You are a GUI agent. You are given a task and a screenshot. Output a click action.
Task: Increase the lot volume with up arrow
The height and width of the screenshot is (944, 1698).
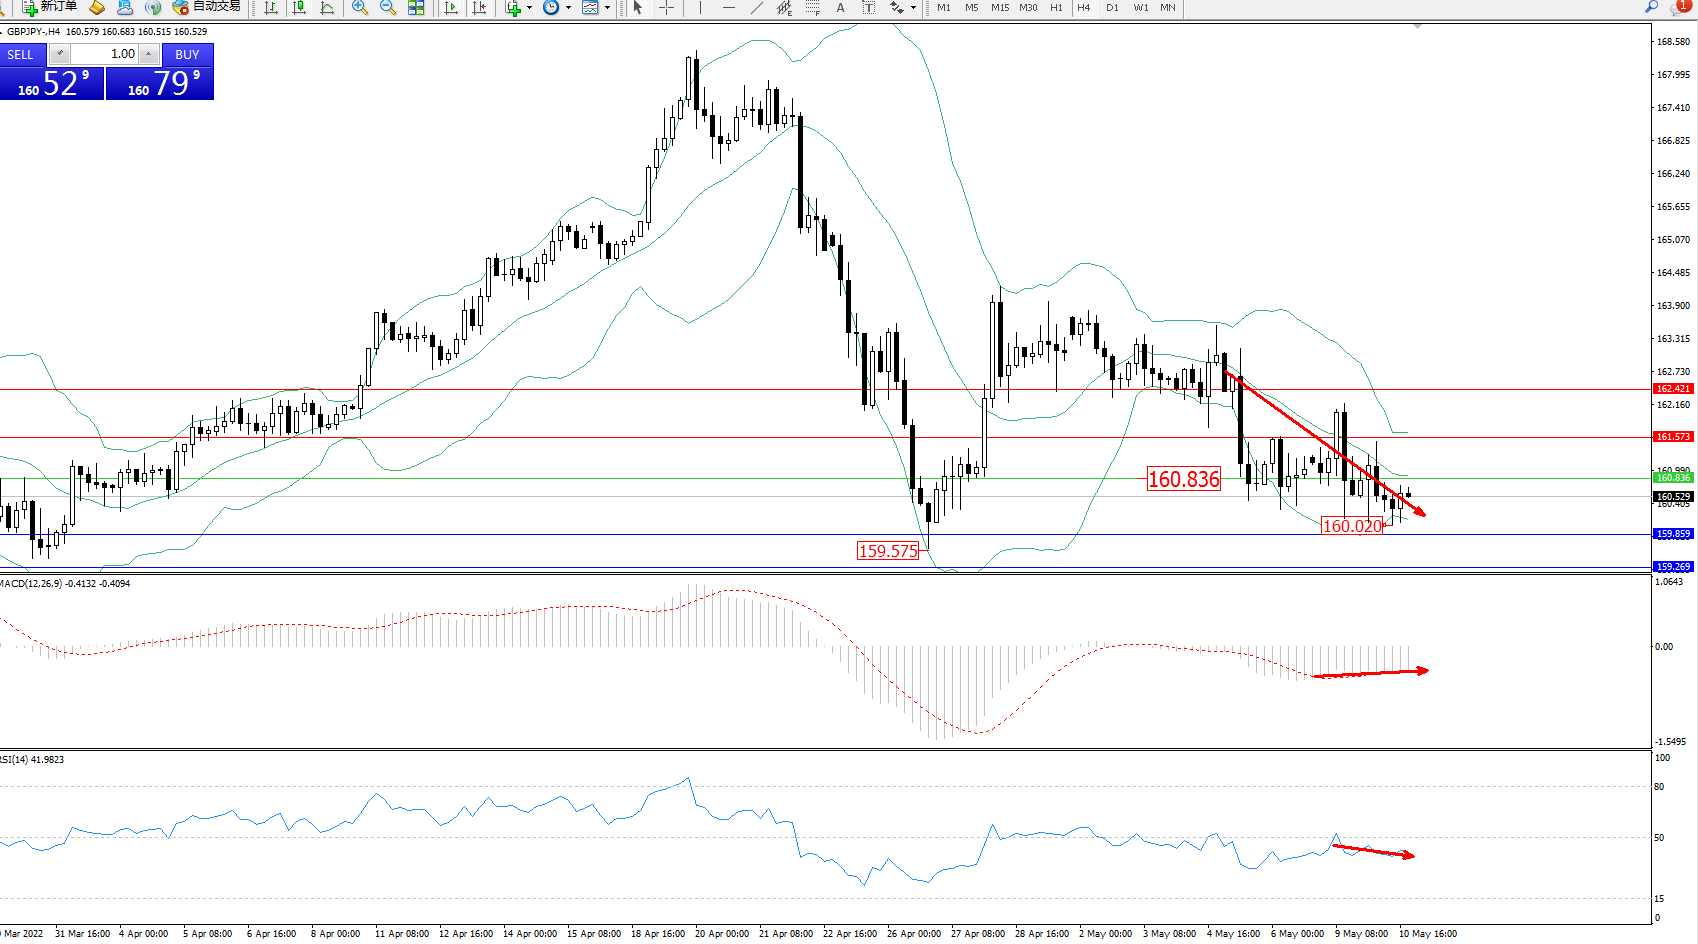point(149,54)
